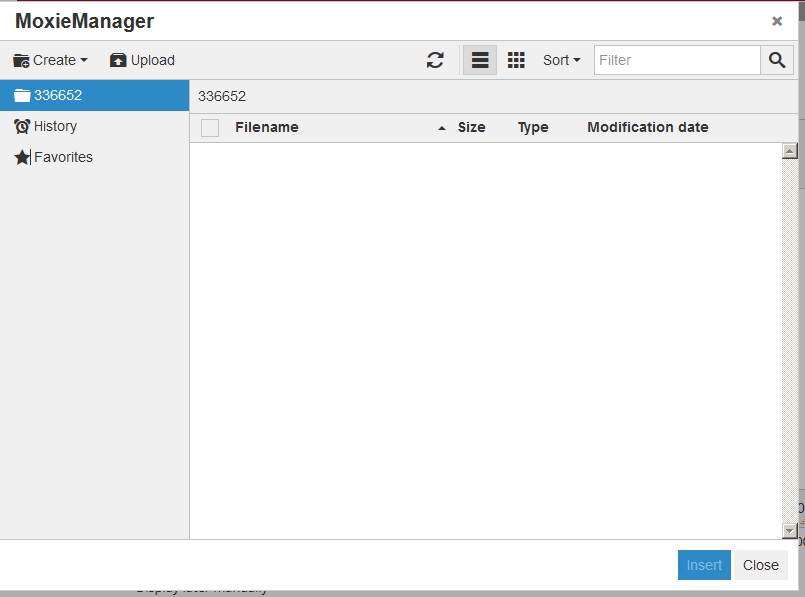Click the Upload button
Image resolution: width=805 pixels, height=597 pixels.
tap(142, 60)
